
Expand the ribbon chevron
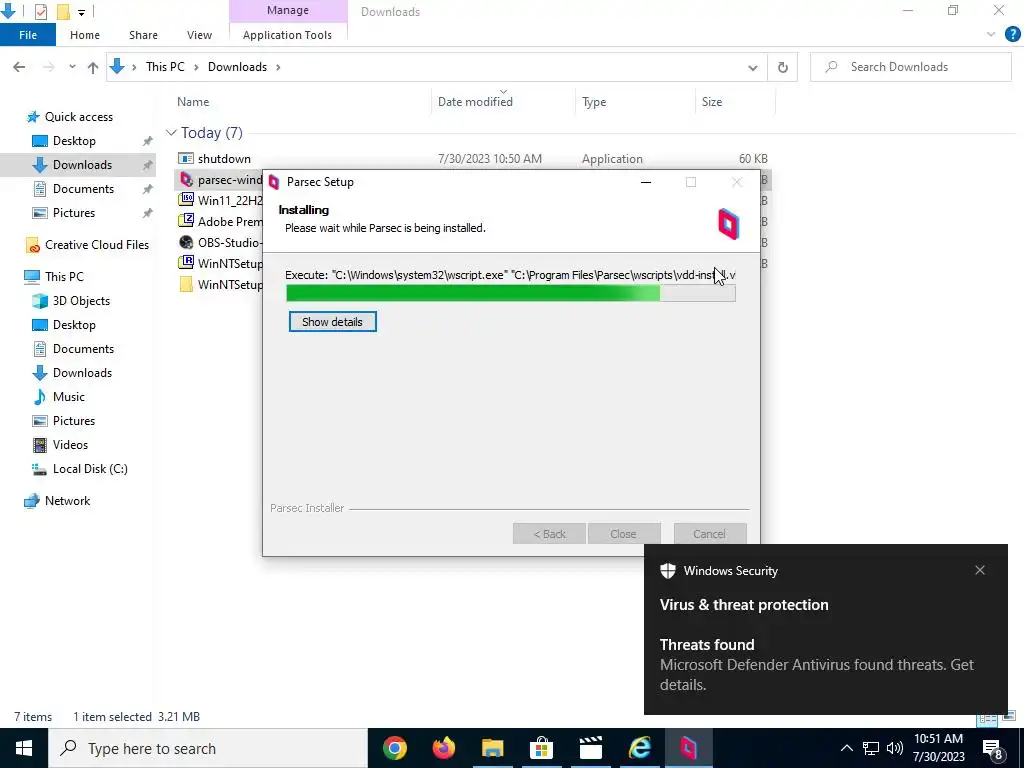tap(991, 35)
